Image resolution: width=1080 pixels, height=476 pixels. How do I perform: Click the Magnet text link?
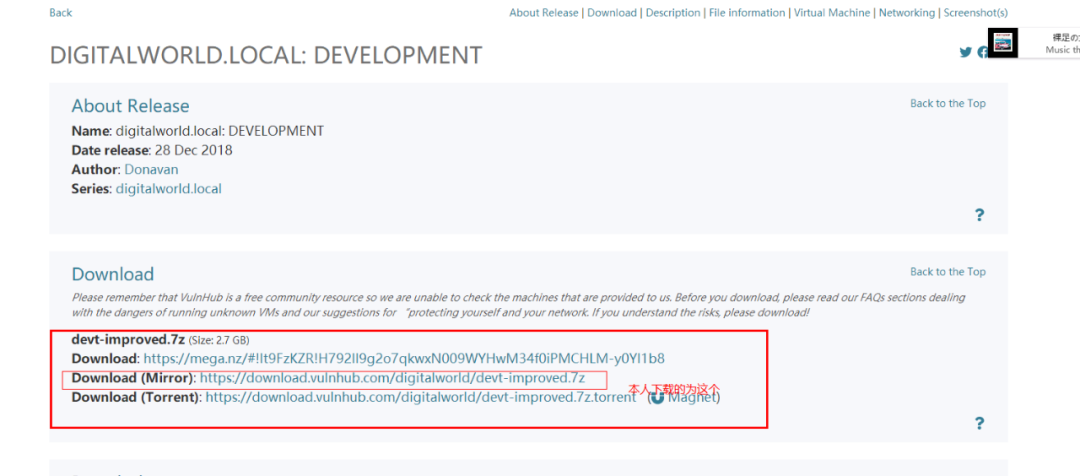click(x=692, y=397)
